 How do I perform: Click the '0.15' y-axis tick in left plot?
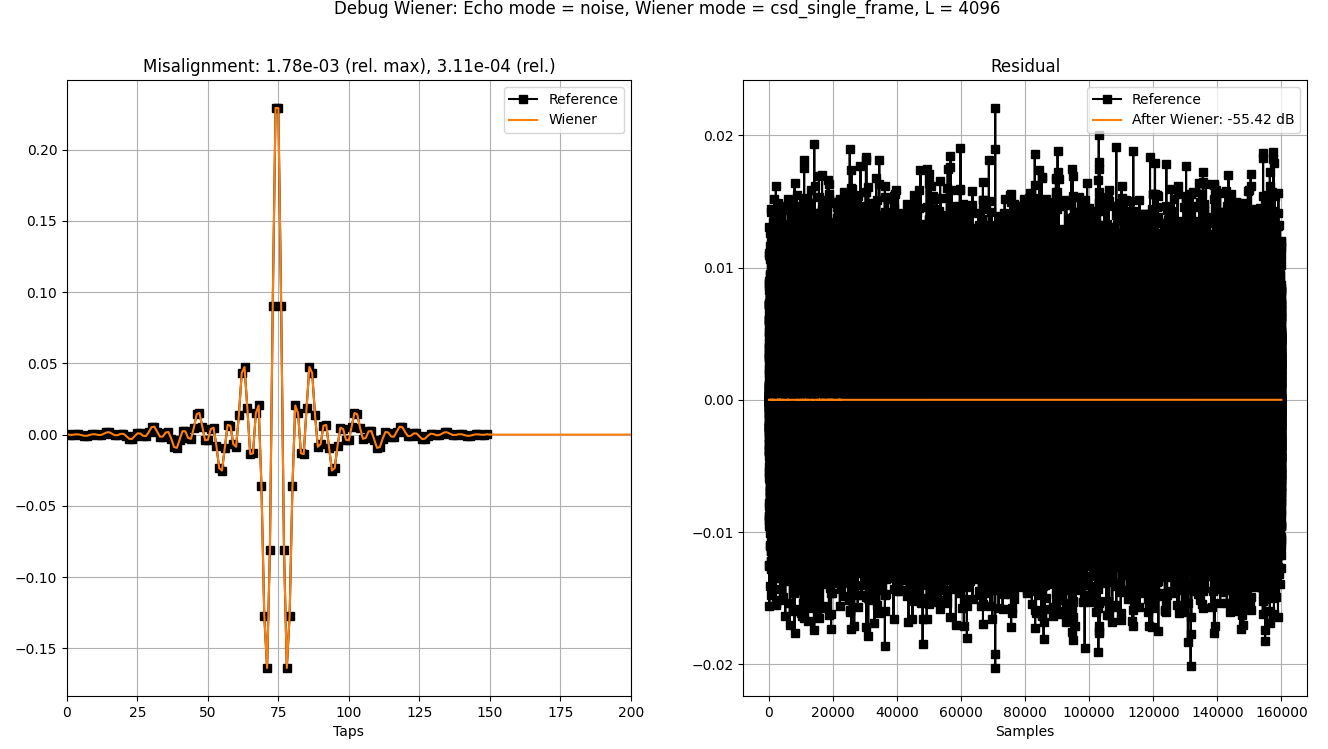pyautogui.click(x=45, y=221)
